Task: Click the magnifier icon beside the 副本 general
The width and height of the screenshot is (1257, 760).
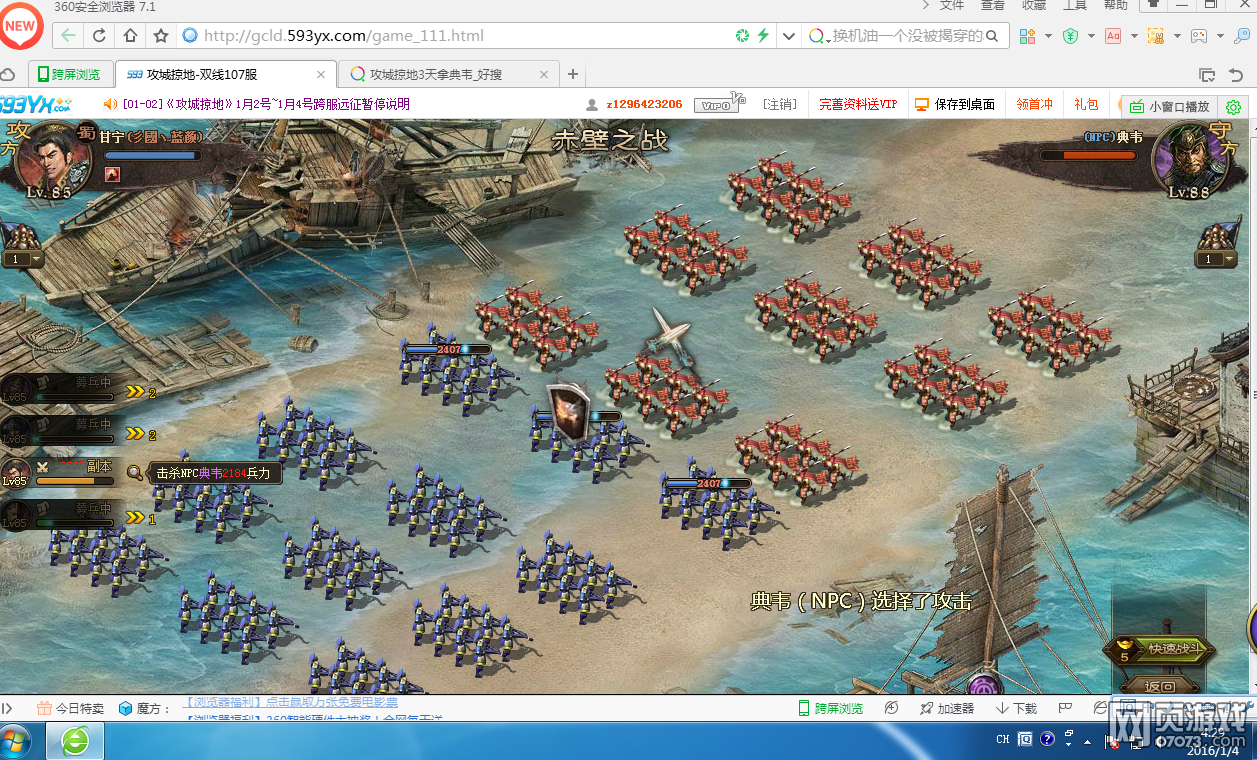Action: [x=135, y=473]
